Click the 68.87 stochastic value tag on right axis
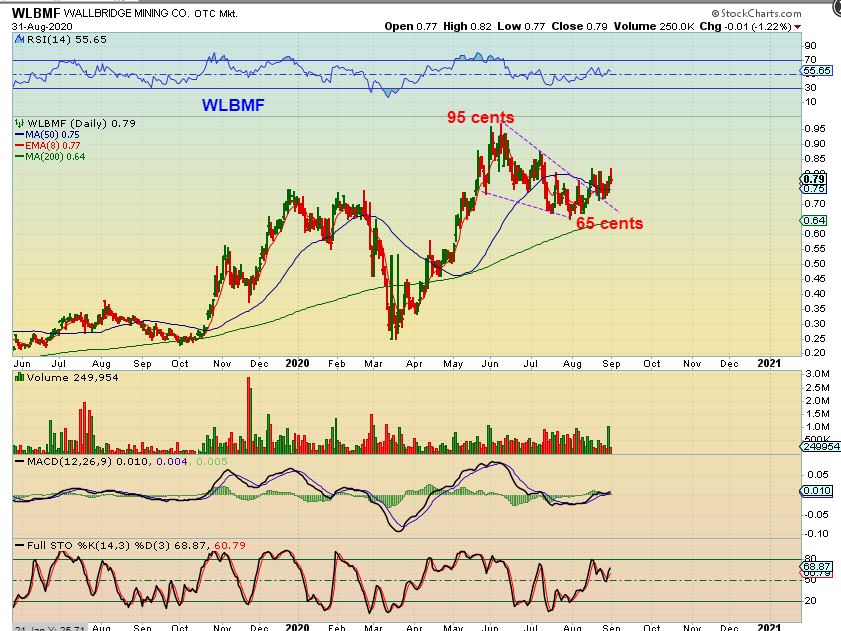Image resolution: width=841 pixels, height=631 pixels. coord(816,567)
